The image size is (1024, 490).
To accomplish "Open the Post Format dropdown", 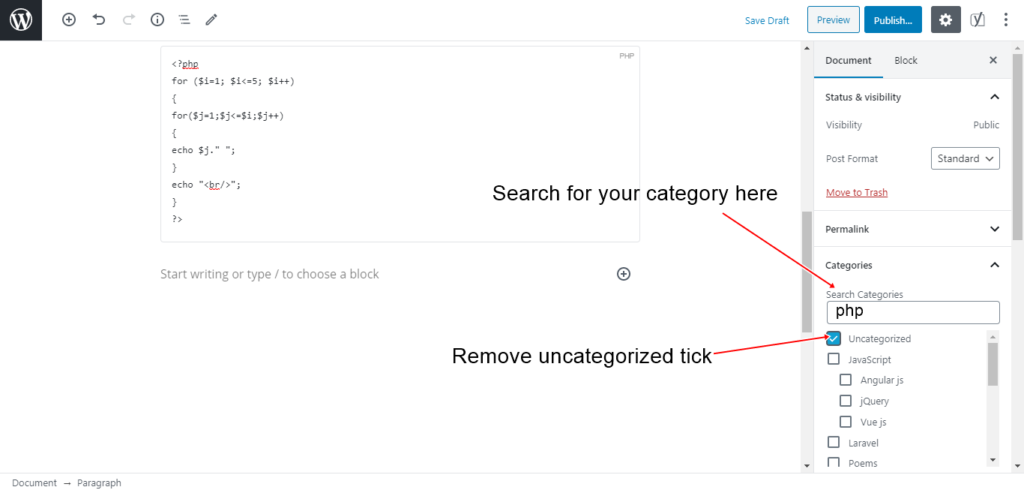I will 965,158.
